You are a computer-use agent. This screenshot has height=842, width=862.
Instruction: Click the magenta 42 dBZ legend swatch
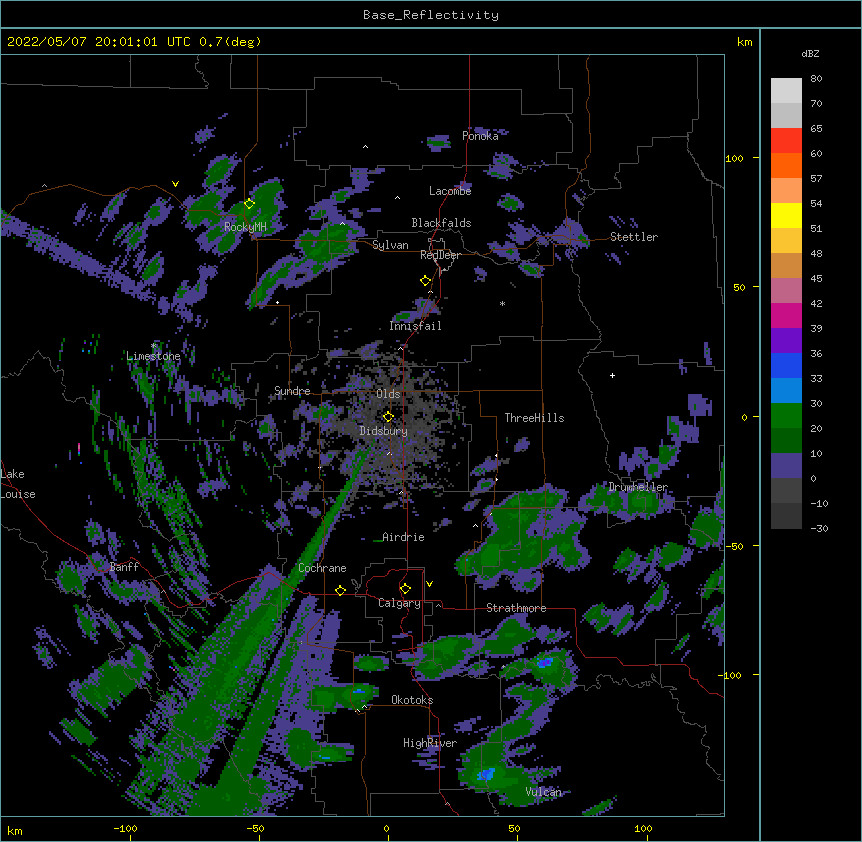click(786, 315)
